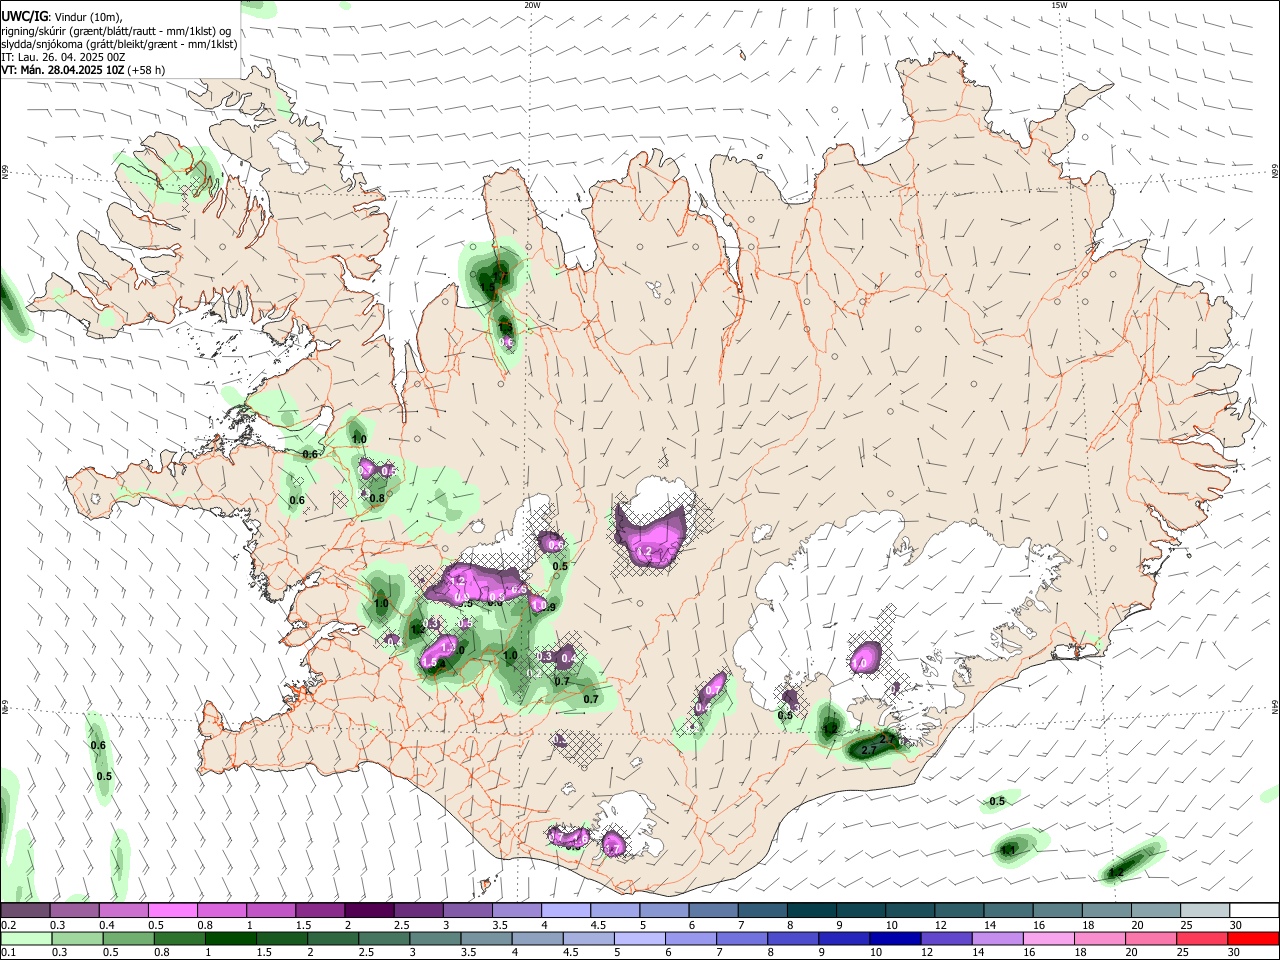Click the light lavender 4 swatch in snow scale
This screenshot has width=1280, height=960.
566,910
